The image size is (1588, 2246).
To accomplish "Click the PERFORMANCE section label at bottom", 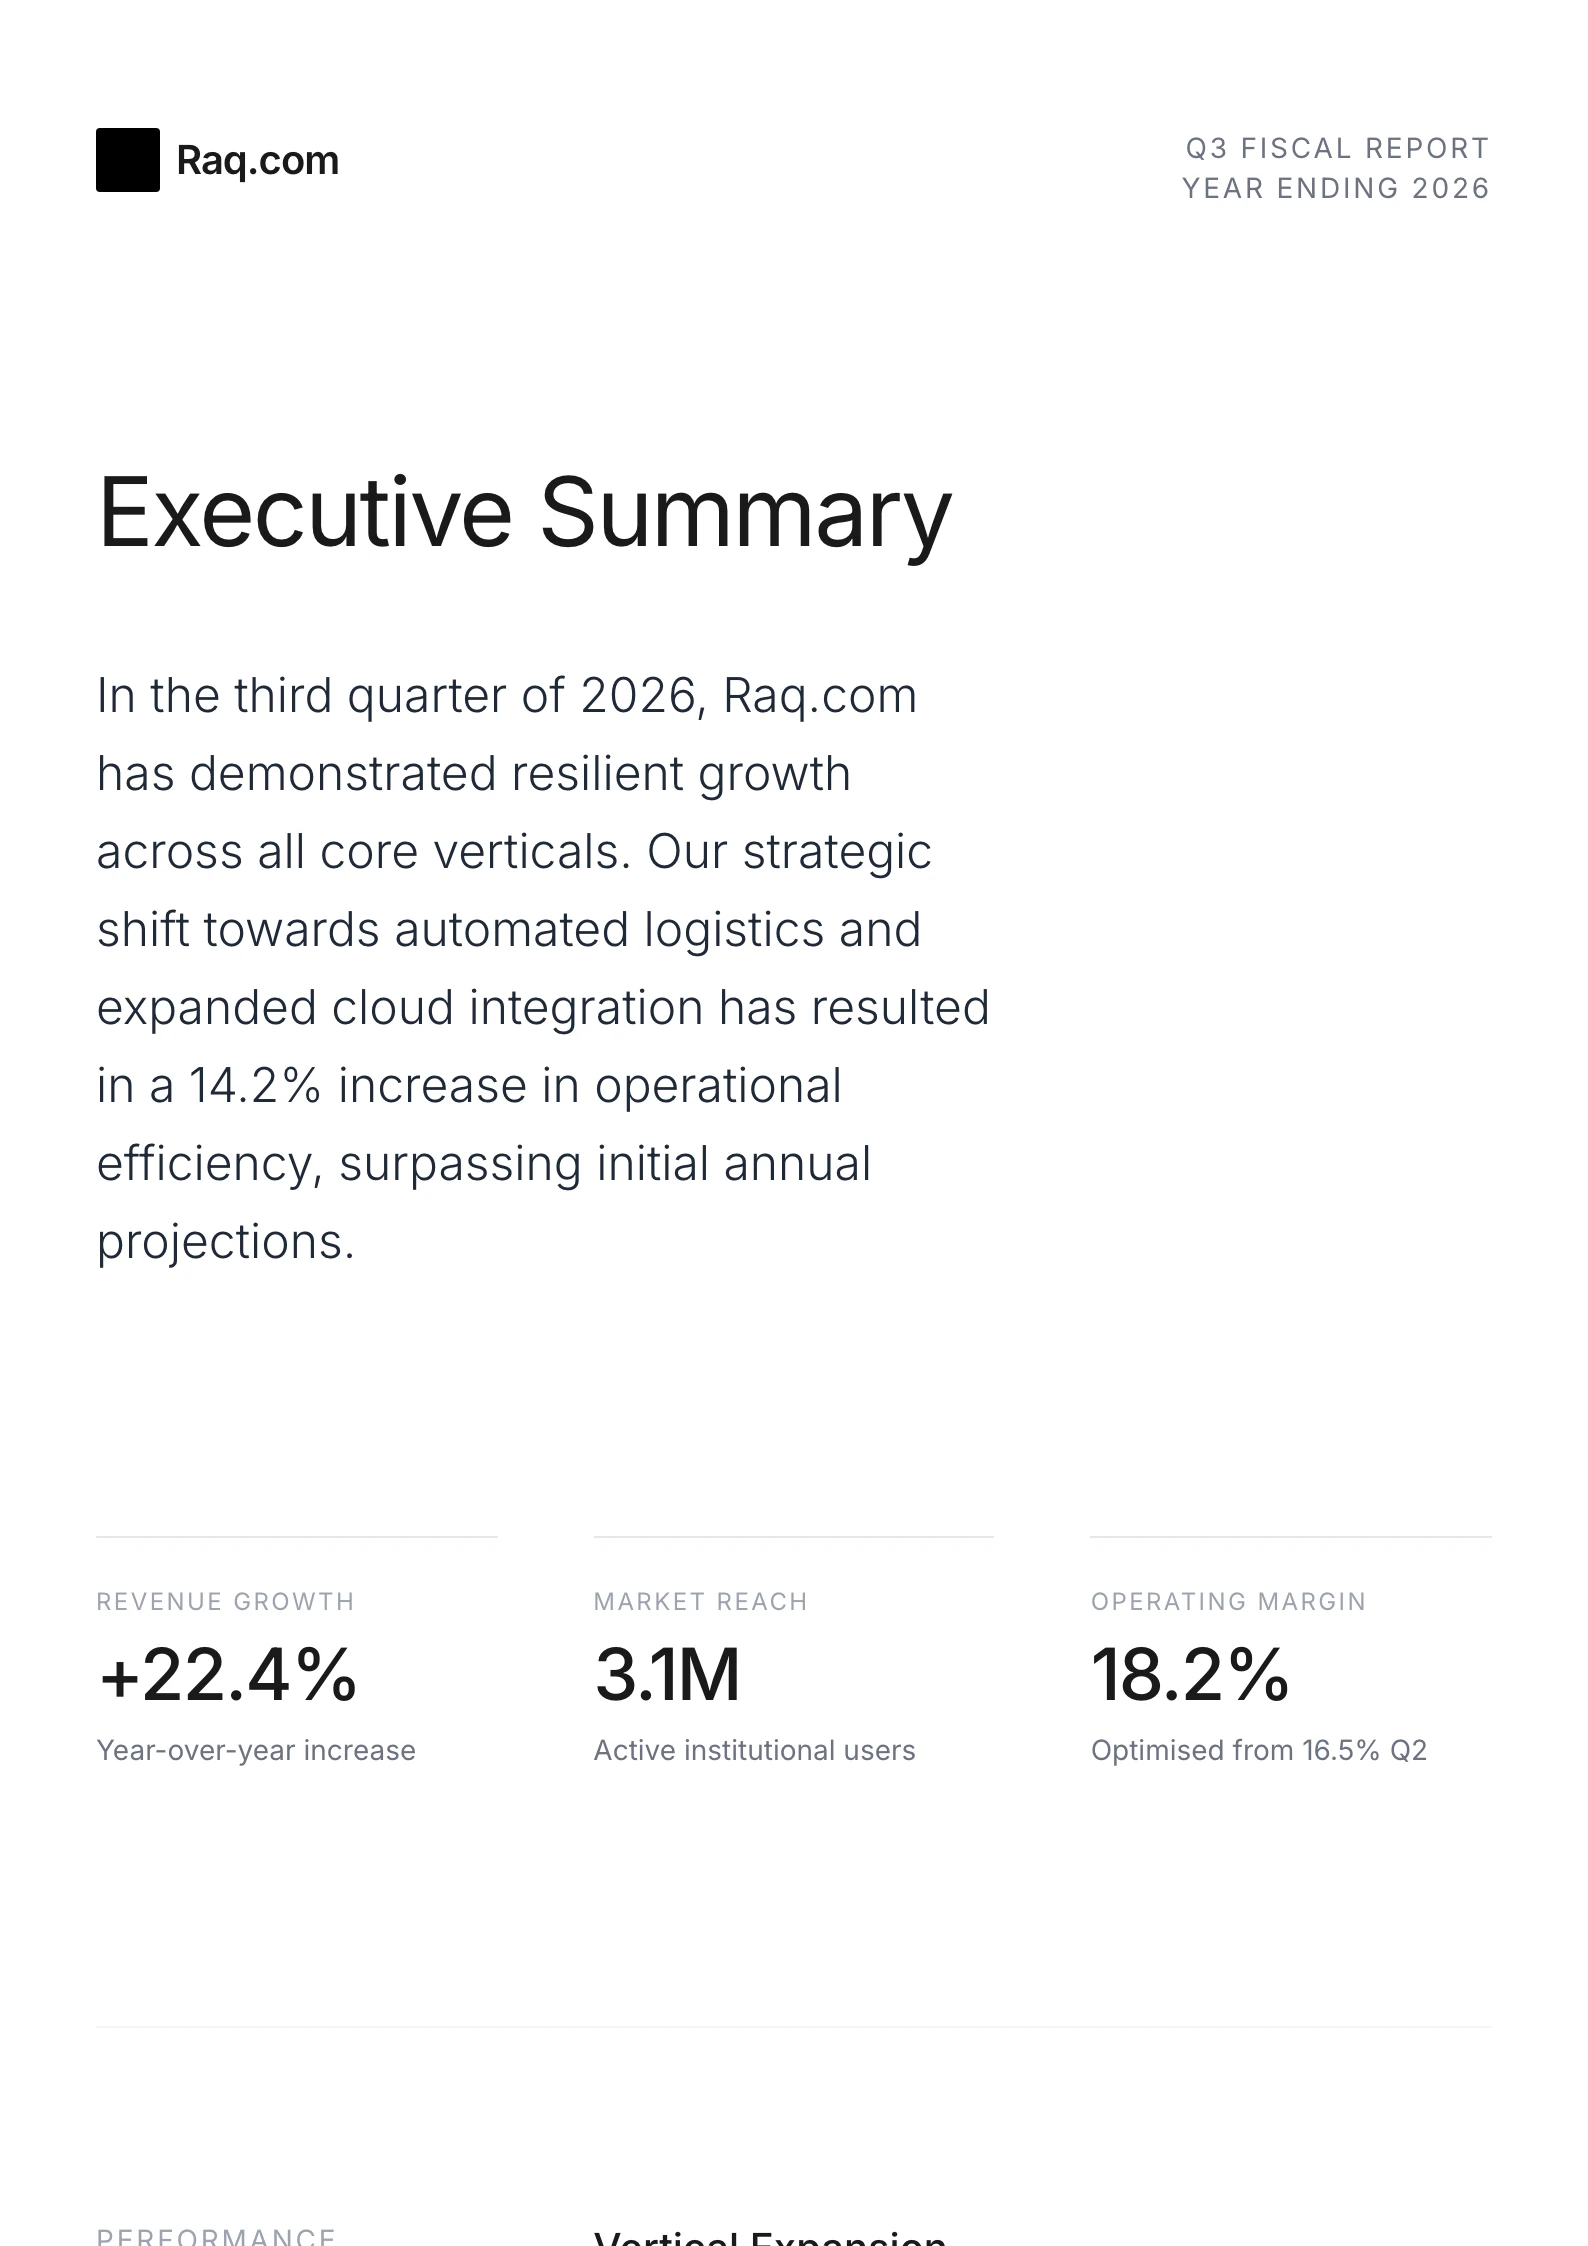I will (x=216, y=2236).
